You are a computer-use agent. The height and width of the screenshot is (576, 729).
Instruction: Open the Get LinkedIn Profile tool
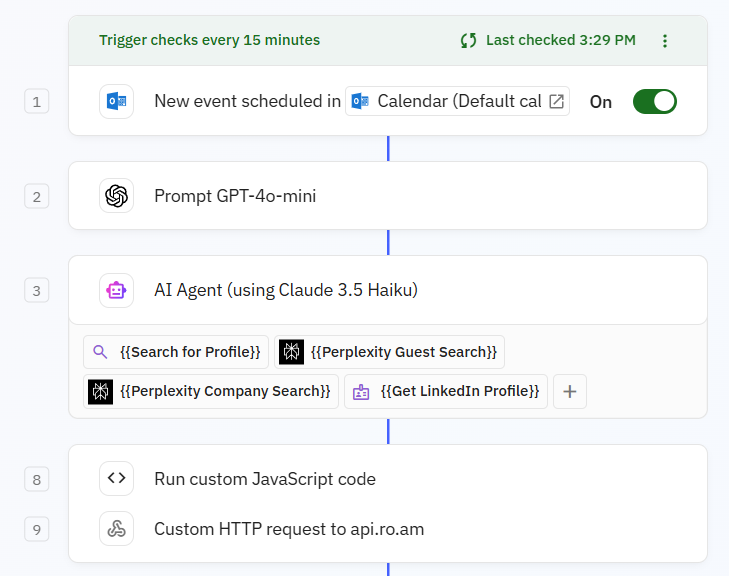point(446,391)
